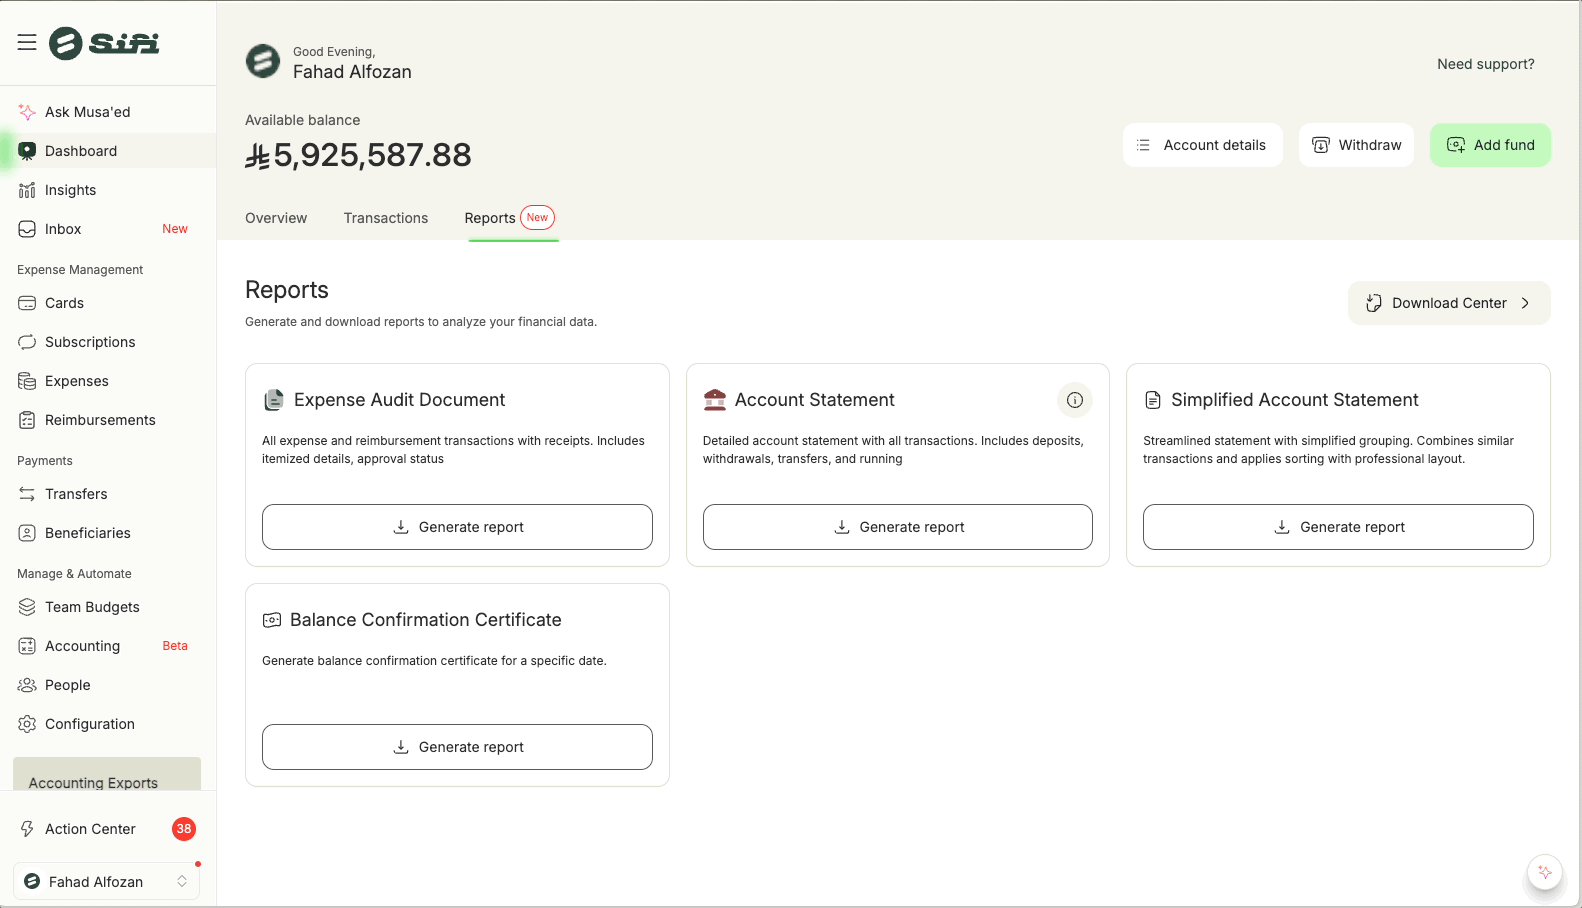Image resolution: width=1582 pixels, height=908 pixels.
Task: Open Configuration settings
Action: tap(89, 724)
